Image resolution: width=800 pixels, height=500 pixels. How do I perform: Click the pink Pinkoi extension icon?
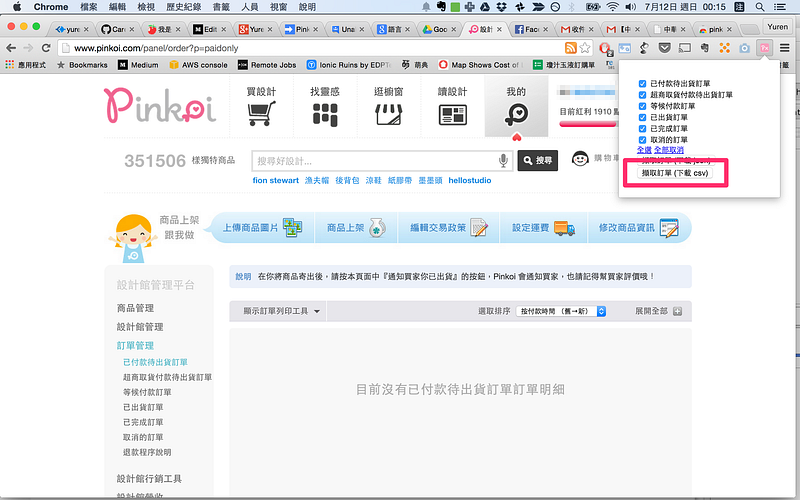(x=765, y=47)
